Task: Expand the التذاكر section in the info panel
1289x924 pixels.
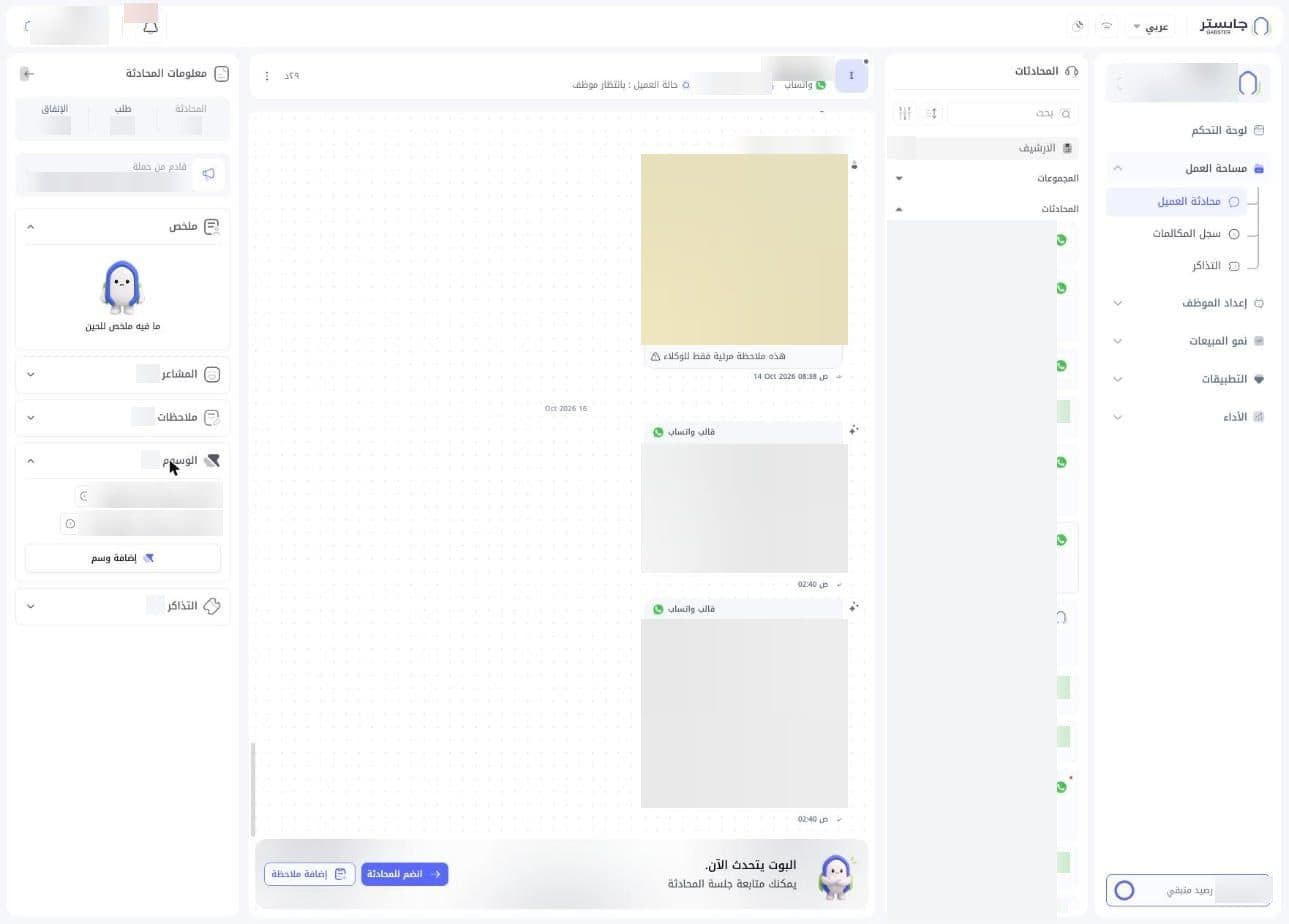Action: (31, 605)
